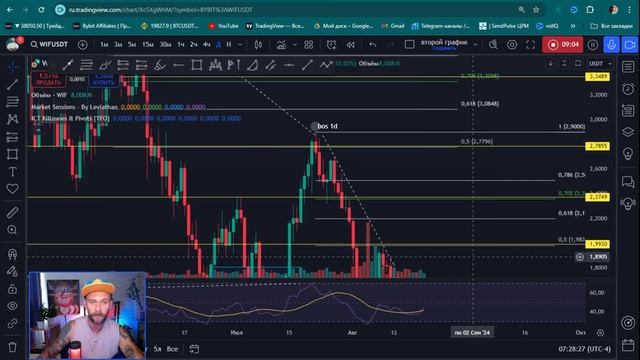
Task: Create an alert with the alarm clock icon
Action: 331,44
